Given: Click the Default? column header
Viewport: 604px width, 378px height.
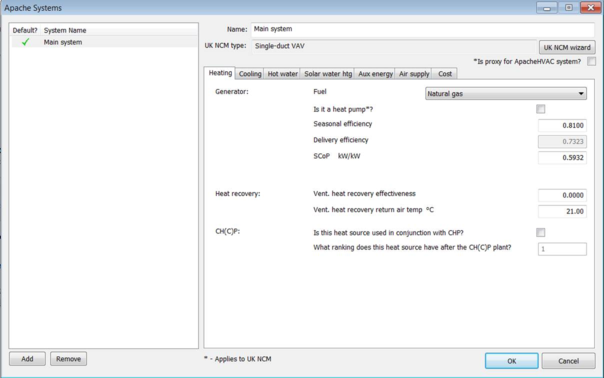Looking at the screenshot, I should [25, 30].
